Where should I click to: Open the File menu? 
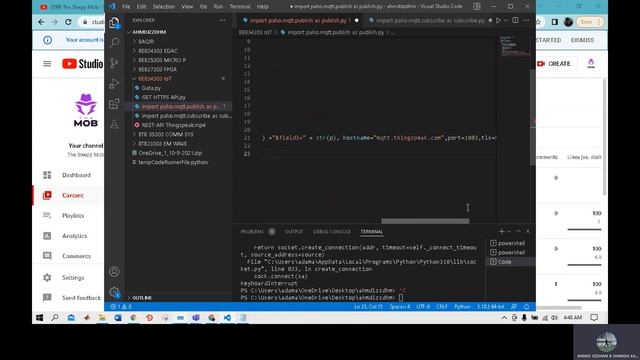coord(126,7)
